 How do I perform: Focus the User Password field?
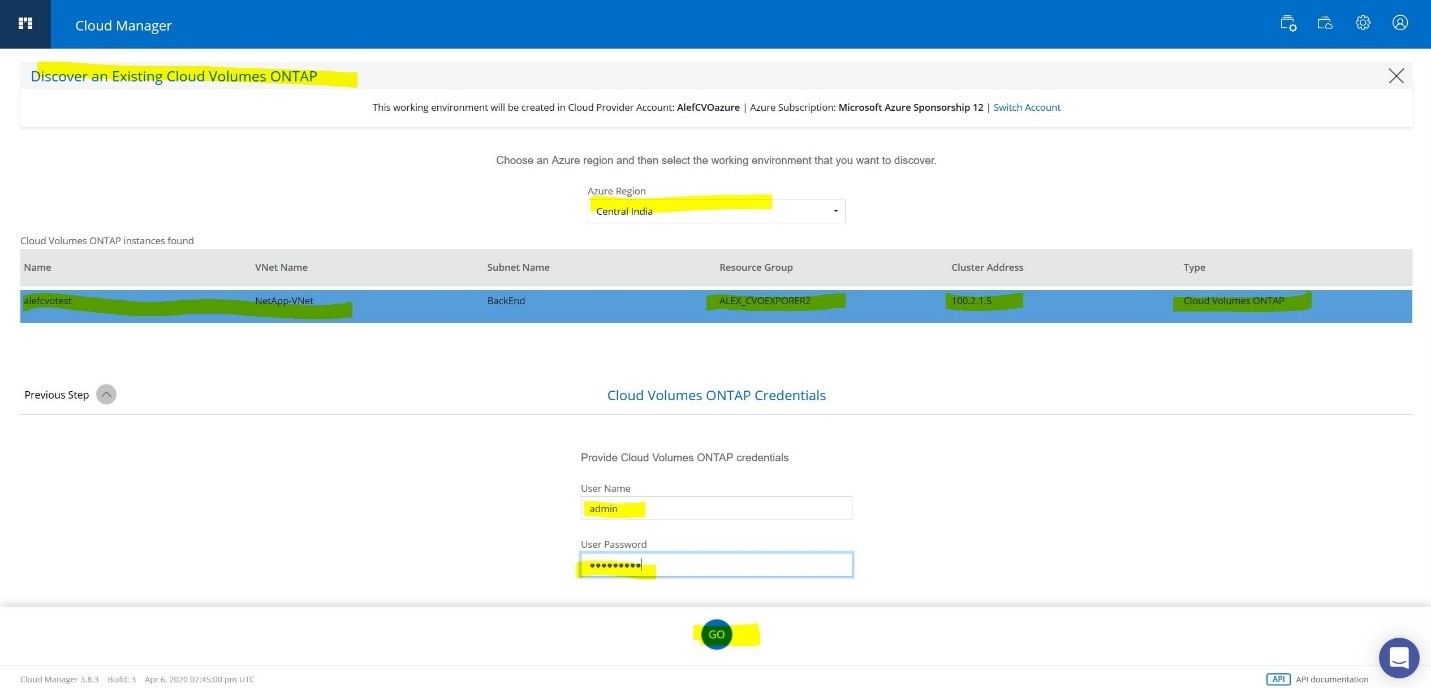pos(716,565)
